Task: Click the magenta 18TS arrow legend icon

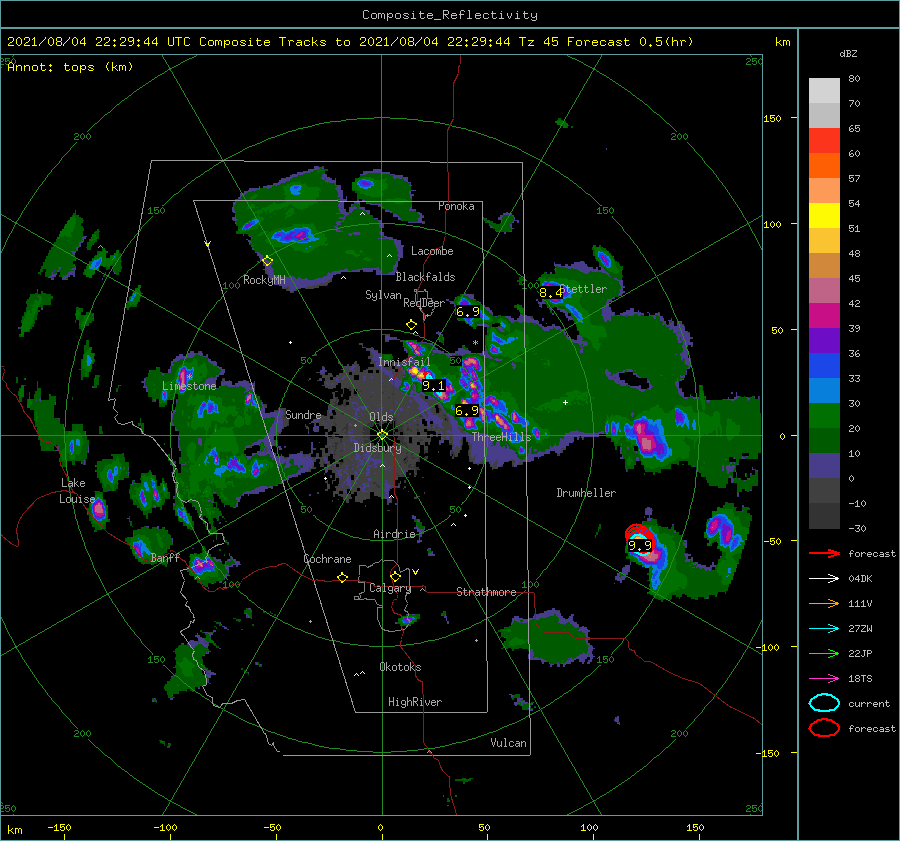Action: point(824,679)
